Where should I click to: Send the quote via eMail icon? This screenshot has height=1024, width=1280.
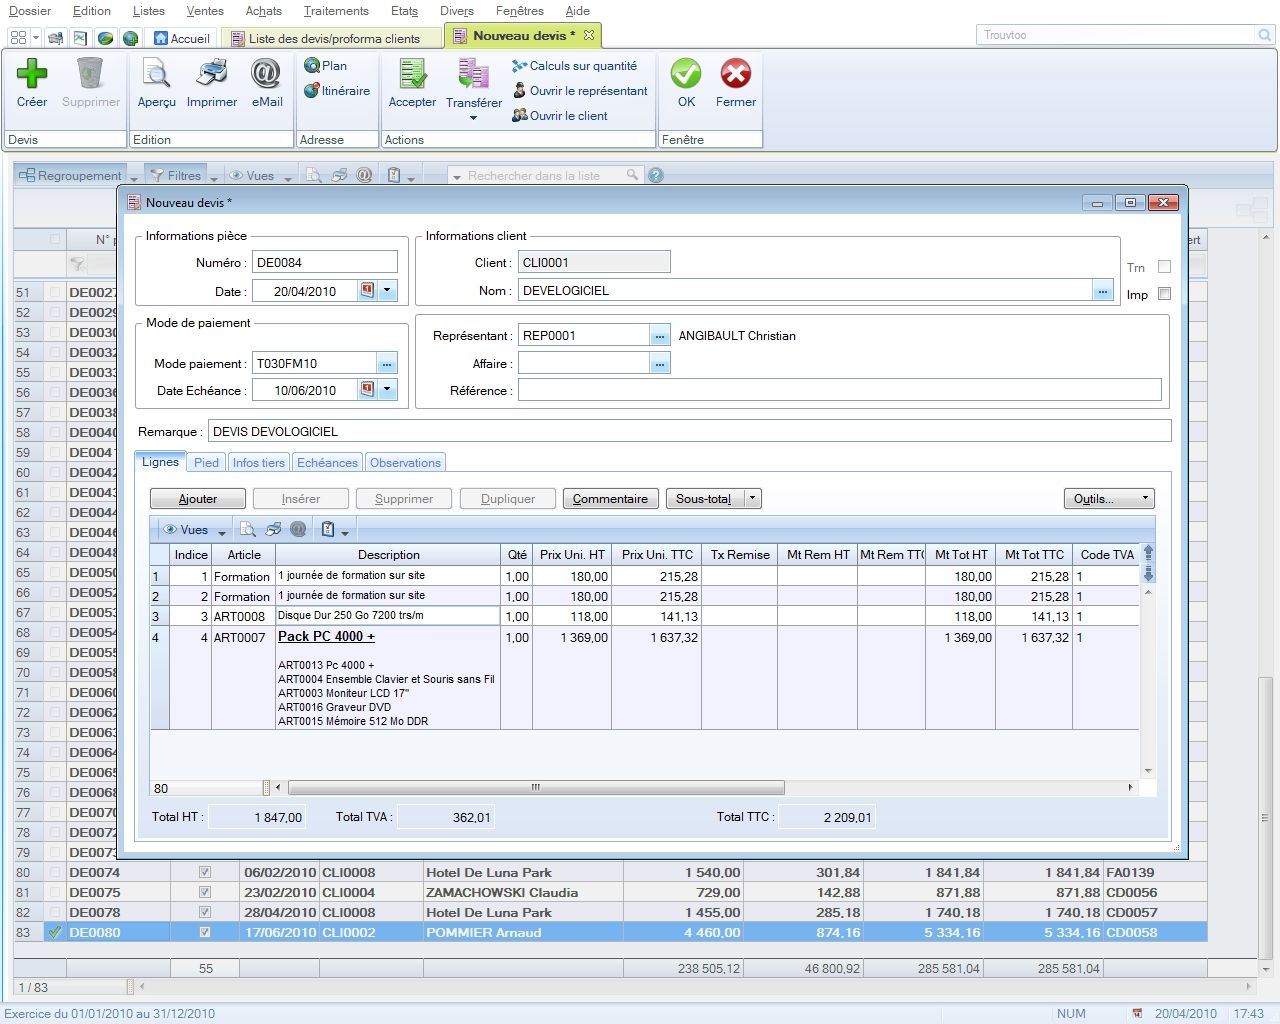(x=266, y=75)
